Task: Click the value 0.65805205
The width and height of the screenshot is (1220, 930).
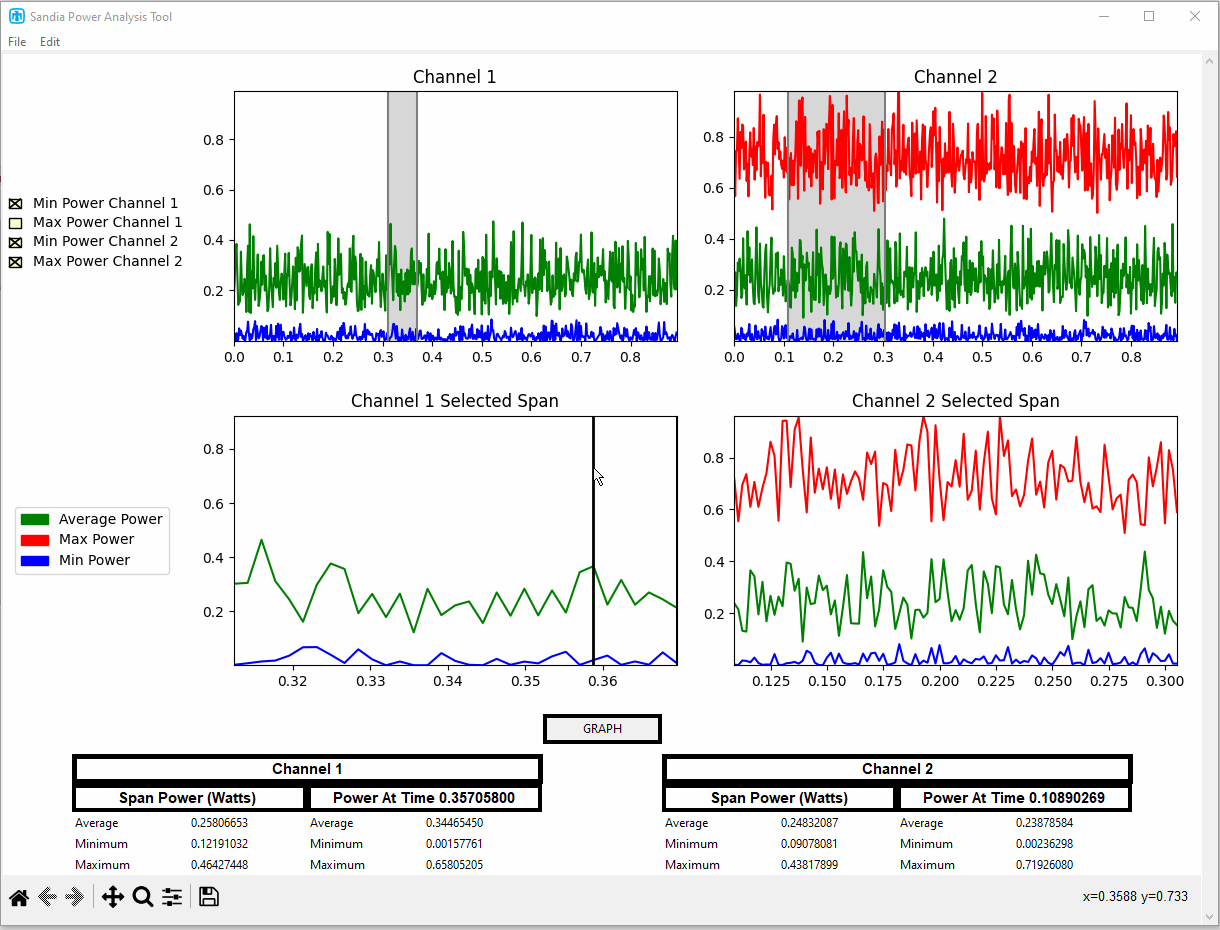Action: [454, 865]
